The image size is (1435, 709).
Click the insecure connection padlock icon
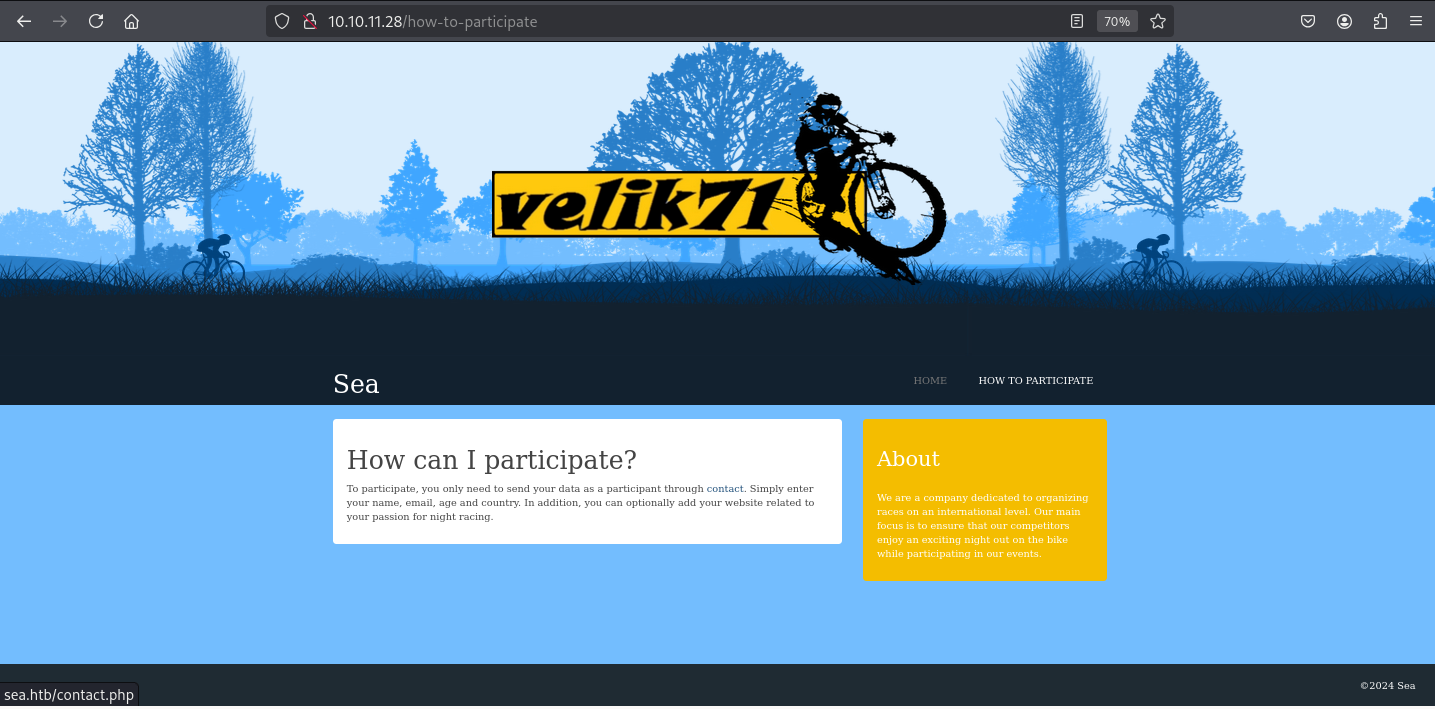[x=309, y=21]
